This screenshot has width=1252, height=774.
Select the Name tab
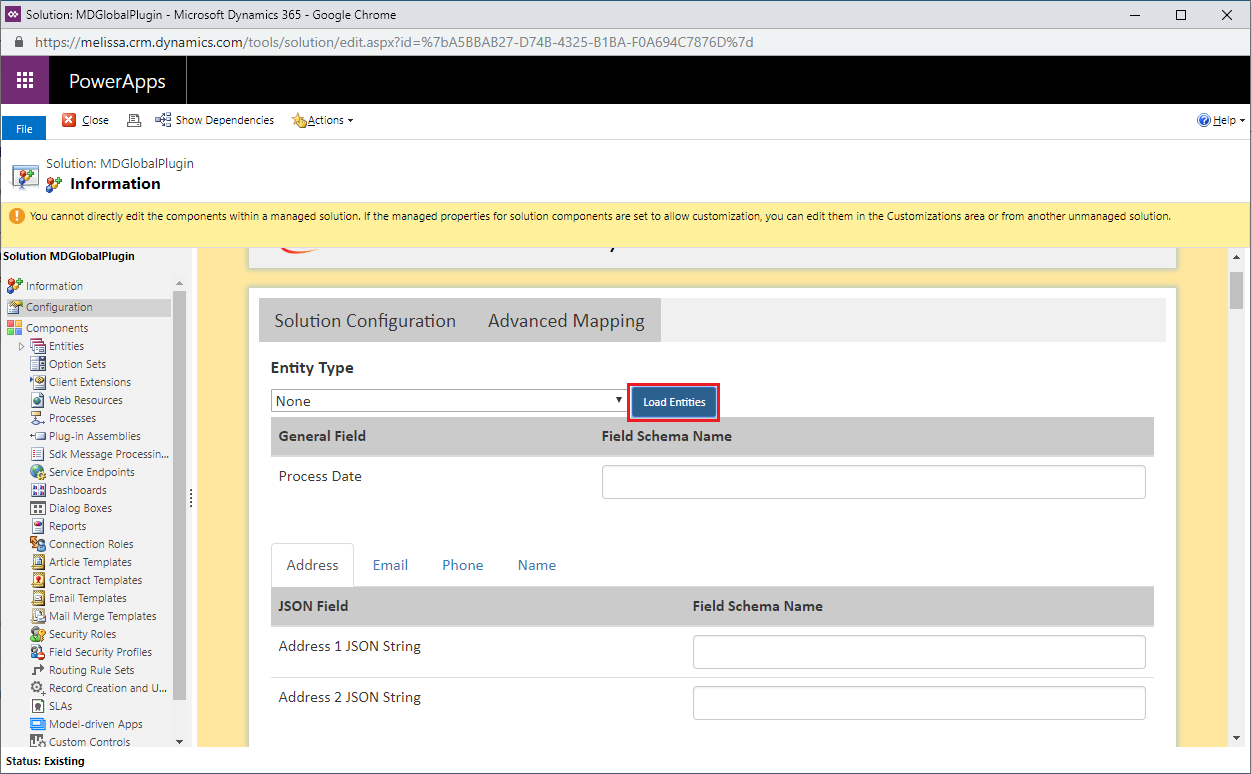point(537,565)
